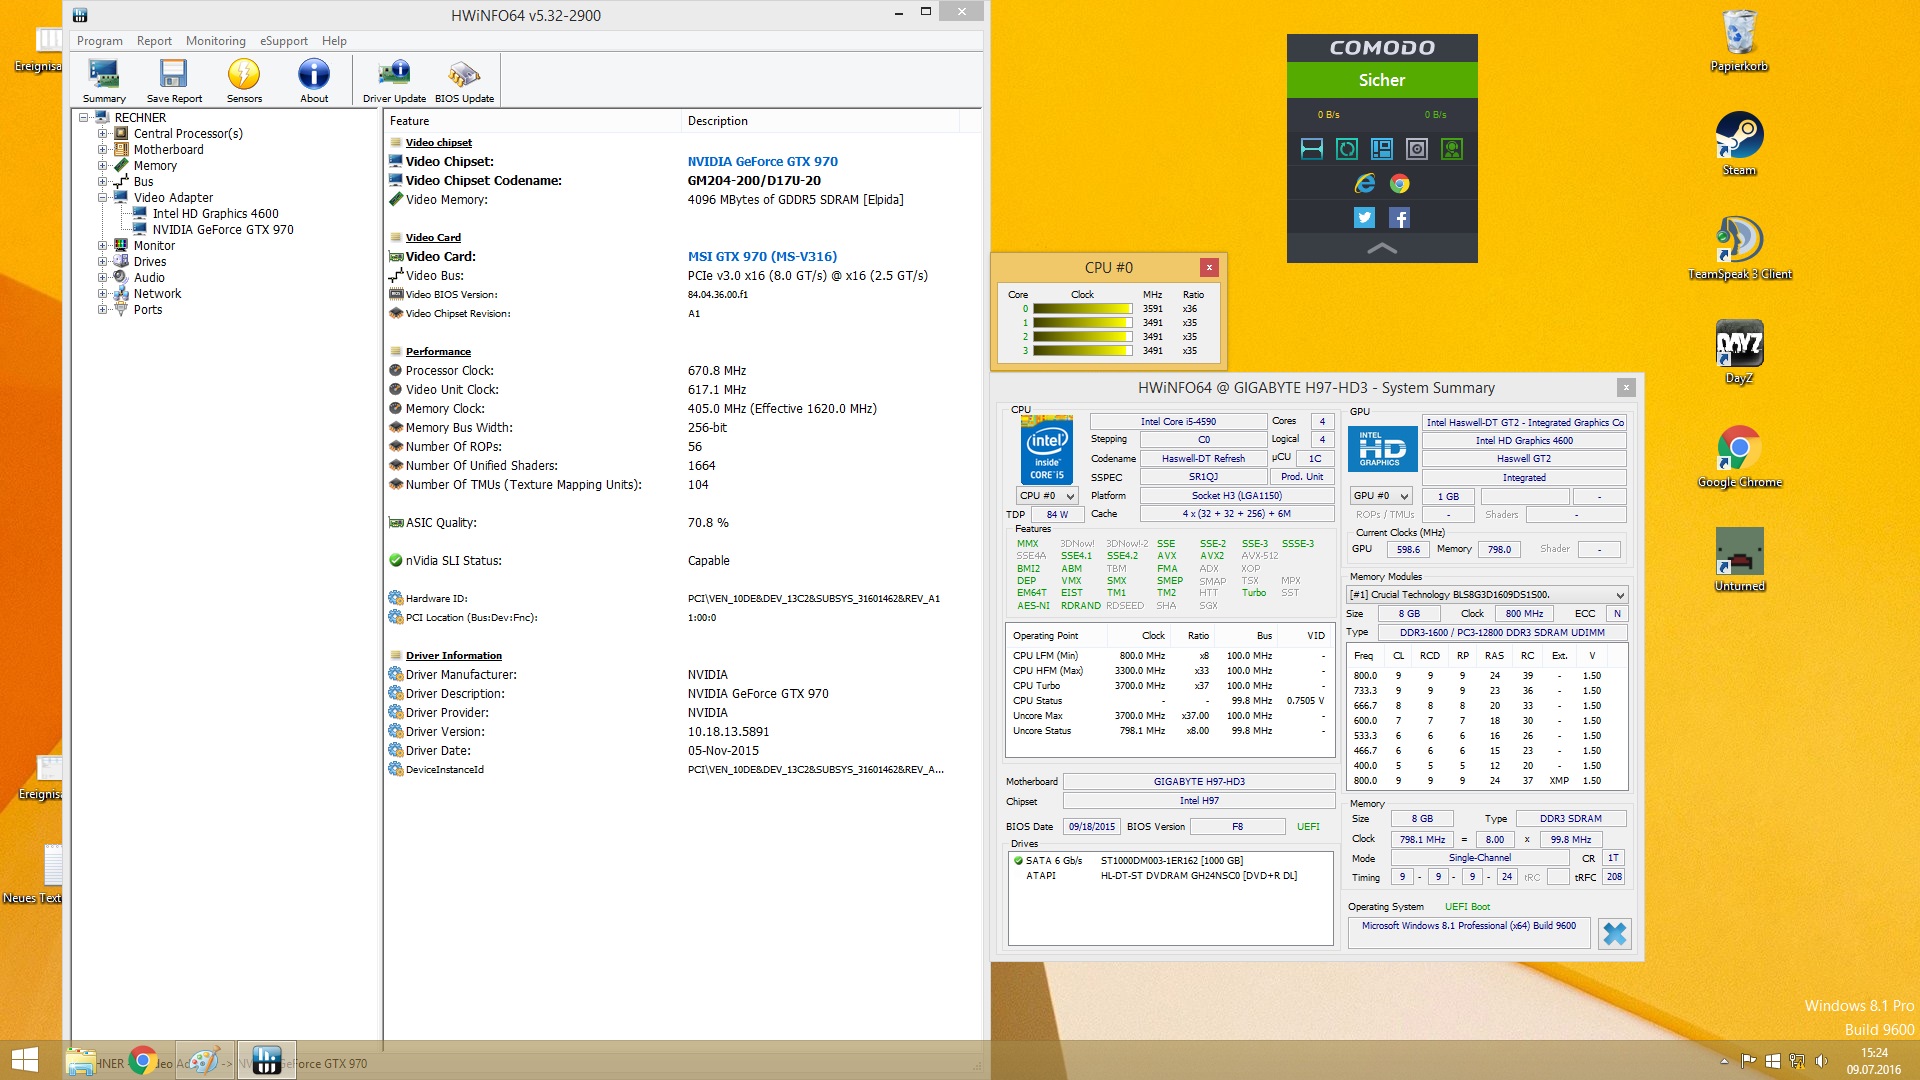
Task: Click Twitter icon in Comodo widget
Action: (1364, 217)
